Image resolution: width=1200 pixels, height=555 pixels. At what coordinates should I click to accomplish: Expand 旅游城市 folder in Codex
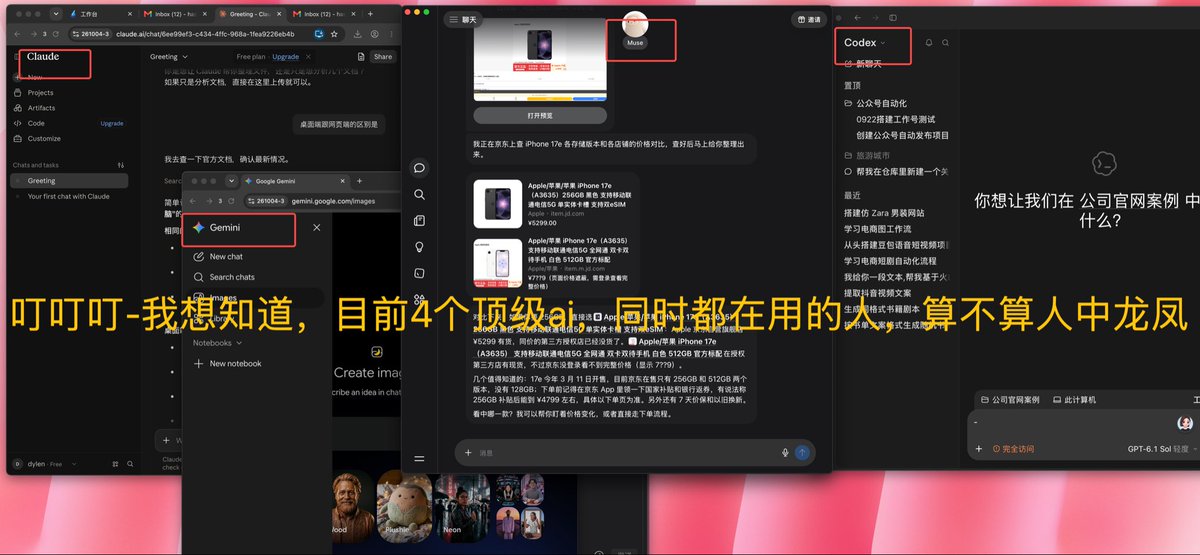coord(865,156)
